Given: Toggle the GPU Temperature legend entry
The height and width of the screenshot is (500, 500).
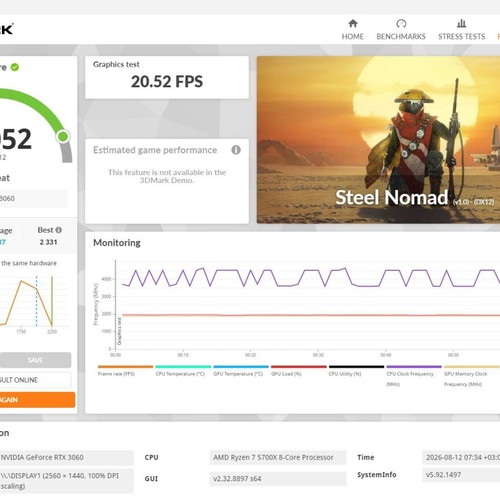Looking at the screenshot, I should coord(241,371).
